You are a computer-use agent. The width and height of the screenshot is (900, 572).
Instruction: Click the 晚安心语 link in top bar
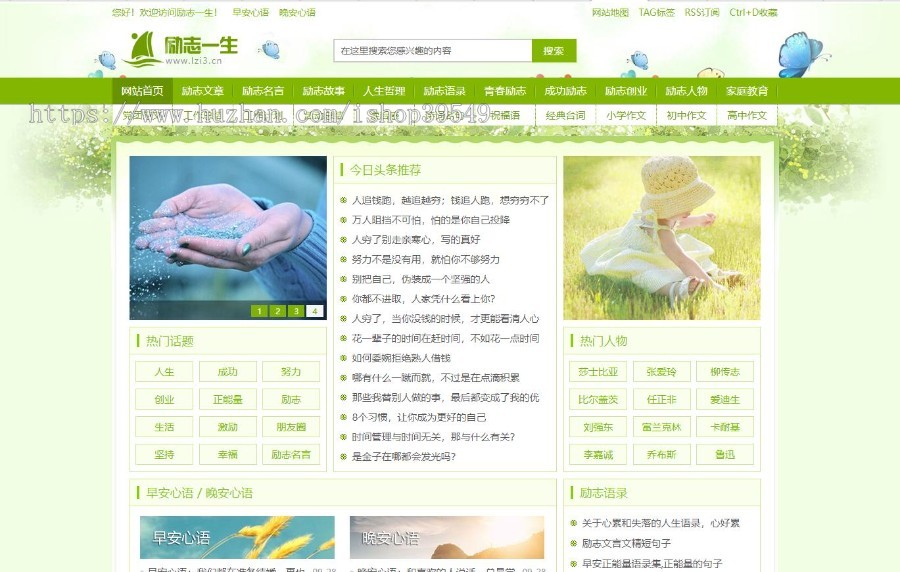[x=297, y=12]
